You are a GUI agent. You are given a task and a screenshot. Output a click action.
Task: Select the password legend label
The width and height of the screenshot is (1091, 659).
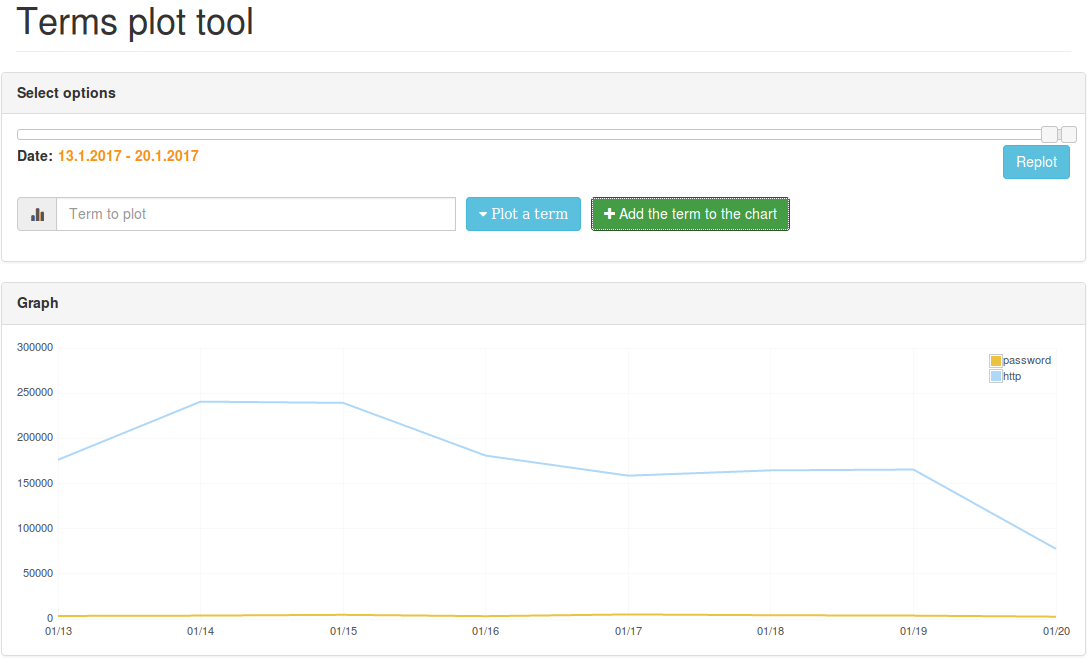pos(1027,361)
